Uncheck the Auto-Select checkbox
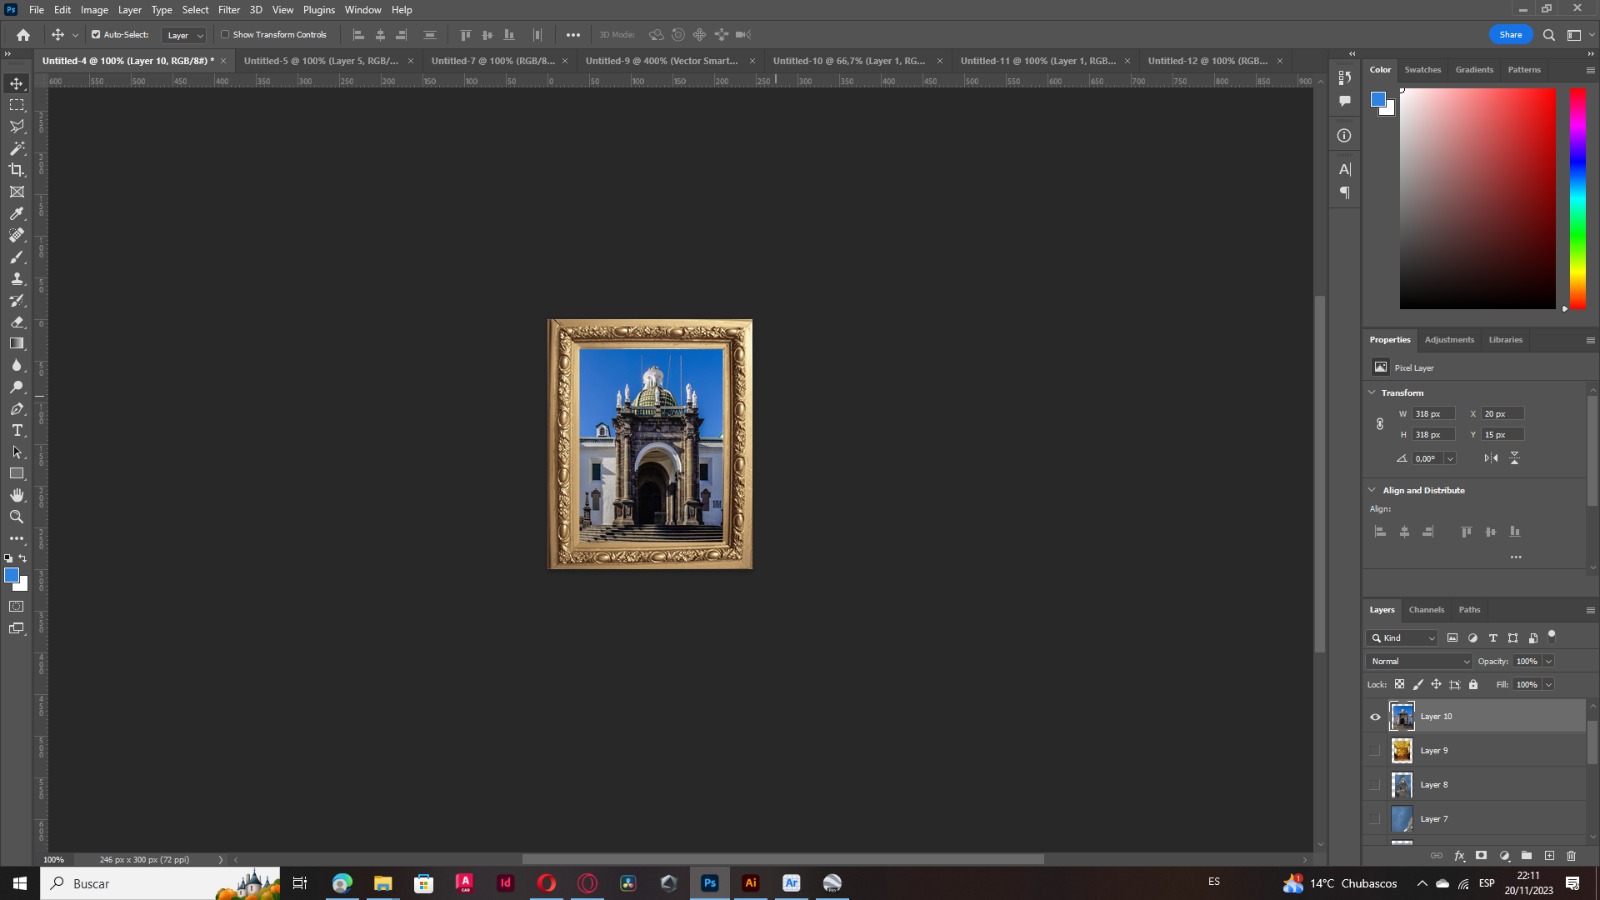Viewport: 1600px width, 900px height. pyautogui.click(x=96, y=35)
